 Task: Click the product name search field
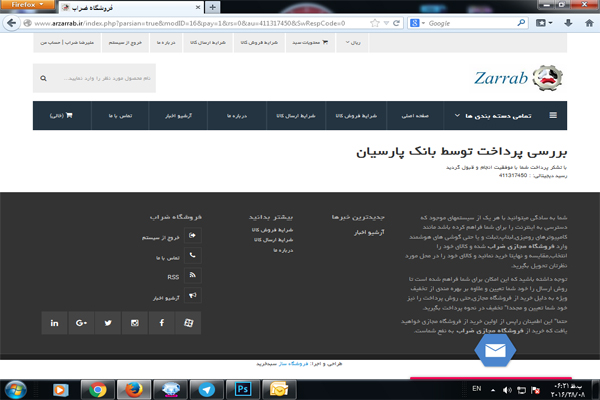point(107,78)
